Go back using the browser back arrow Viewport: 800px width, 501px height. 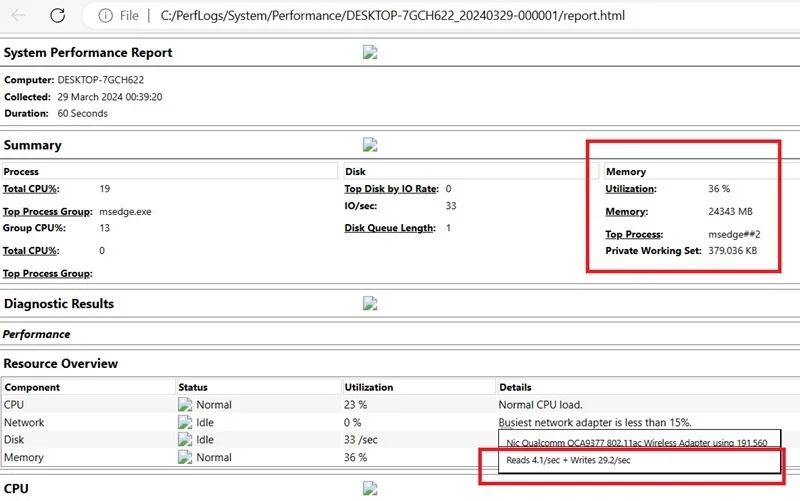(18, 15)
